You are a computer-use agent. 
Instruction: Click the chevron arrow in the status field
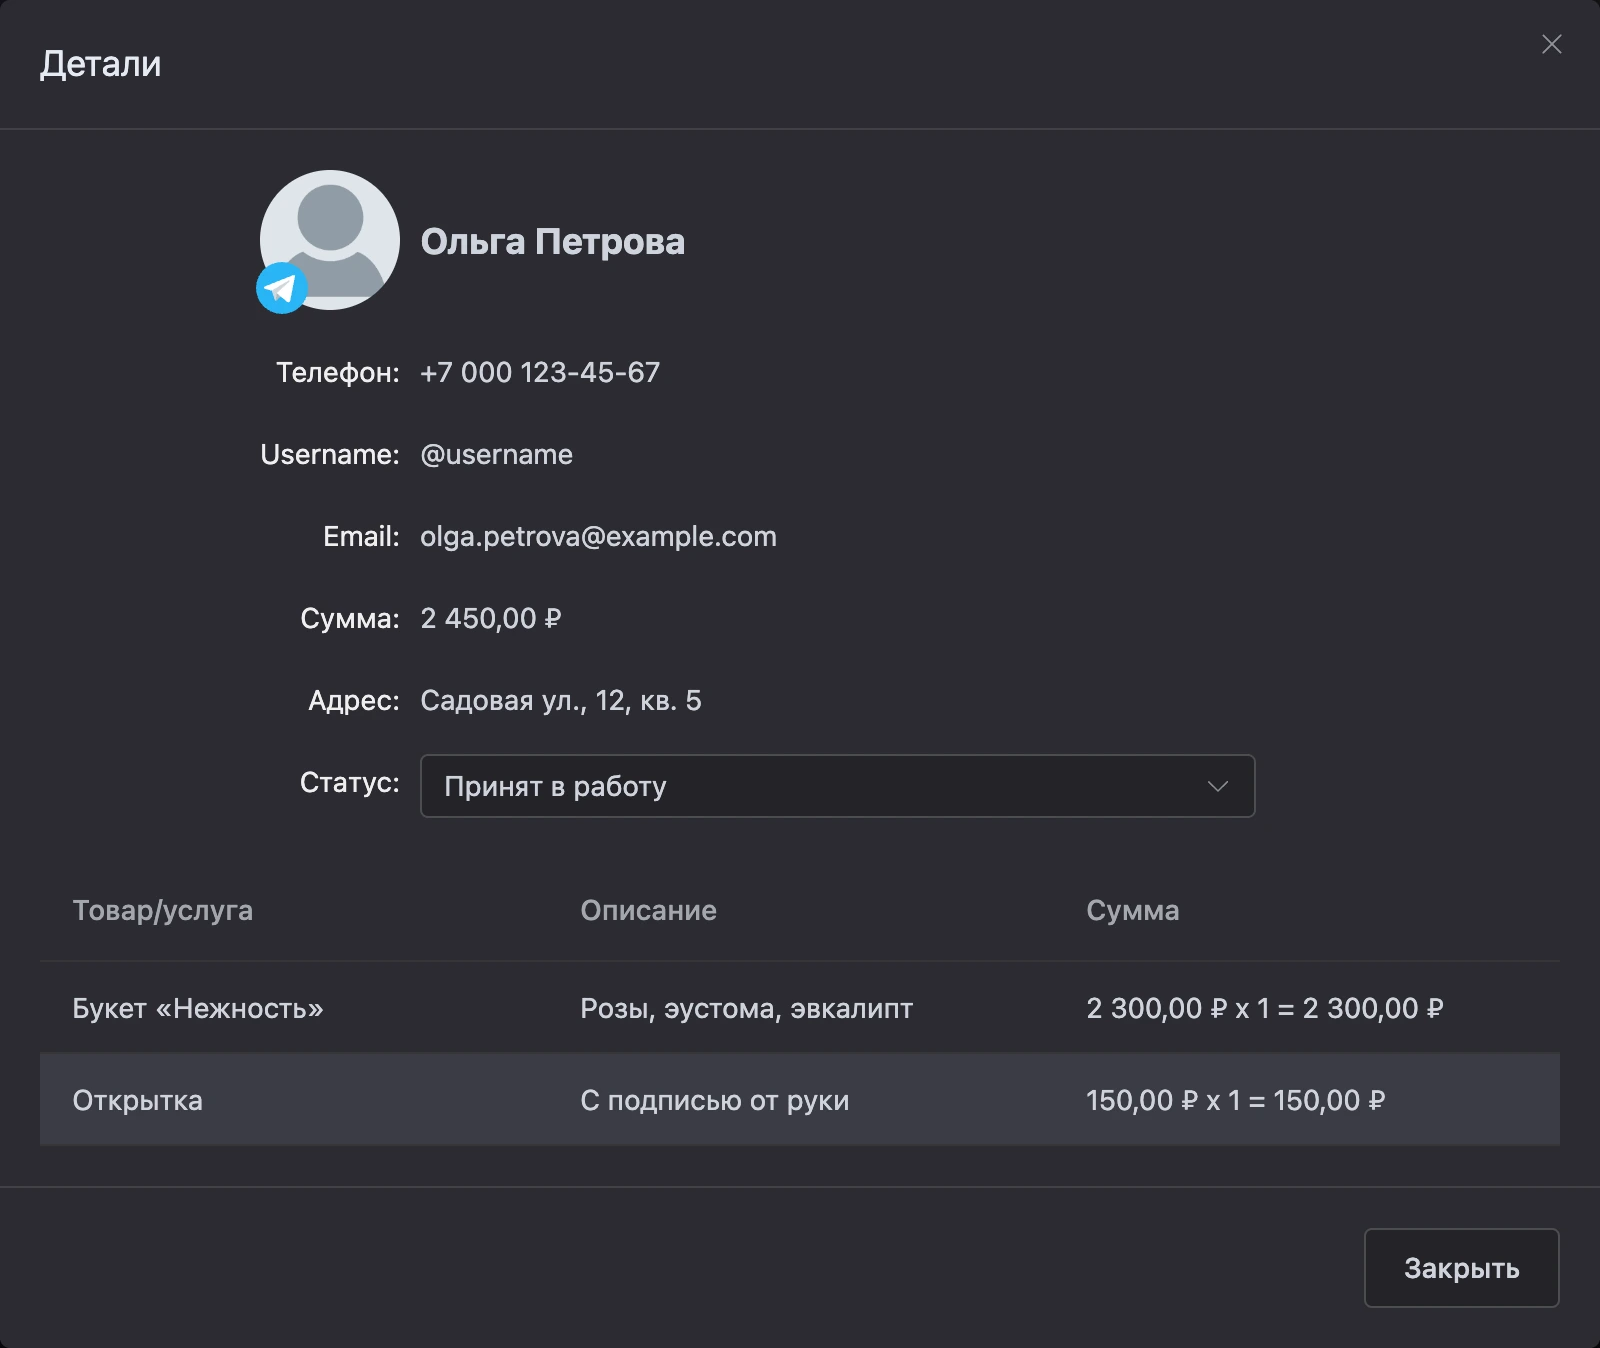[x=1217, y=786]
